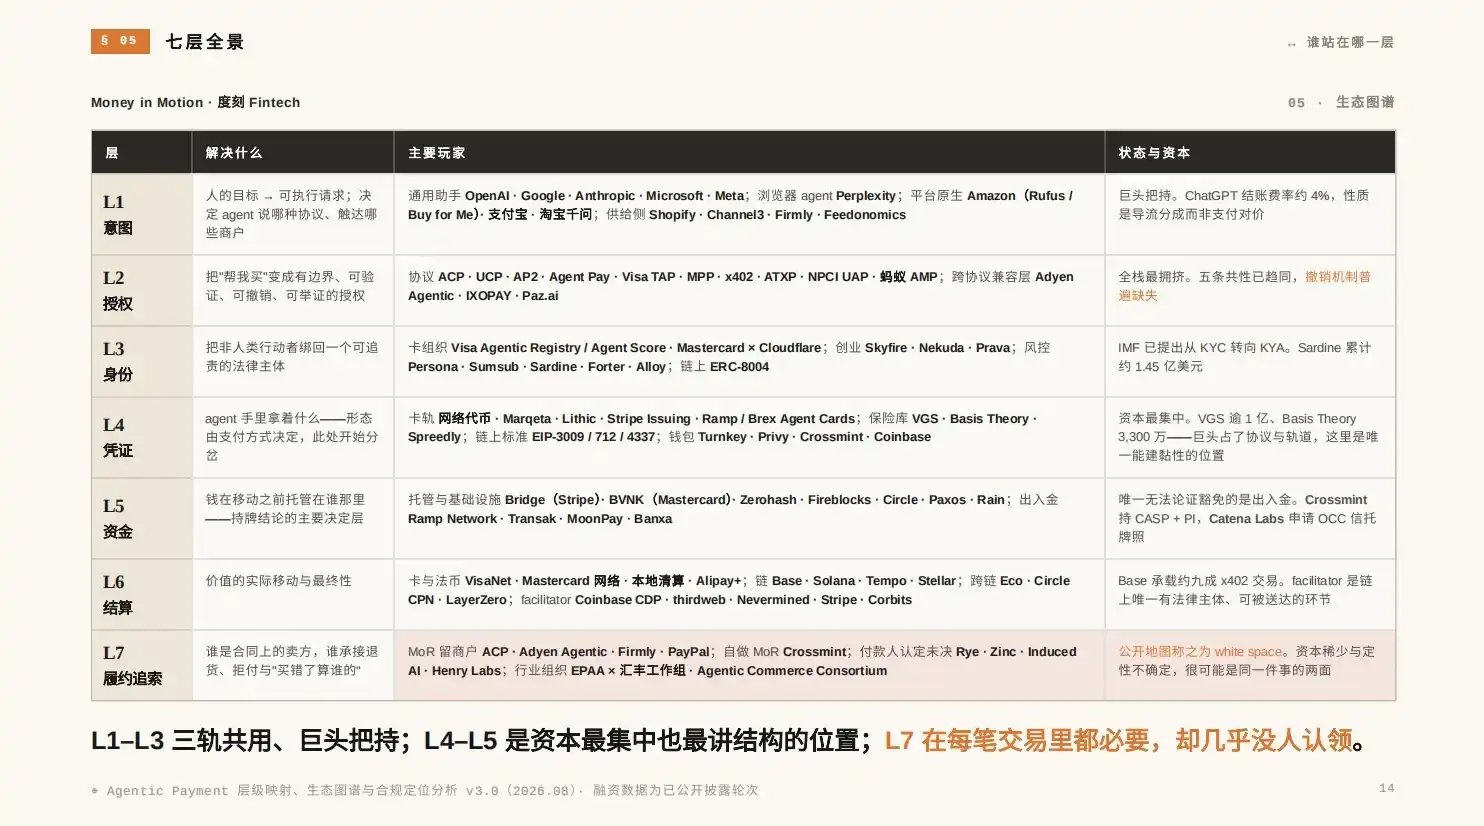Click the cell starting "钱在移动之前托管在谁那里"
Image resolution: width=1484 pixels, height=826 pixels.
[x=293, y=518]
